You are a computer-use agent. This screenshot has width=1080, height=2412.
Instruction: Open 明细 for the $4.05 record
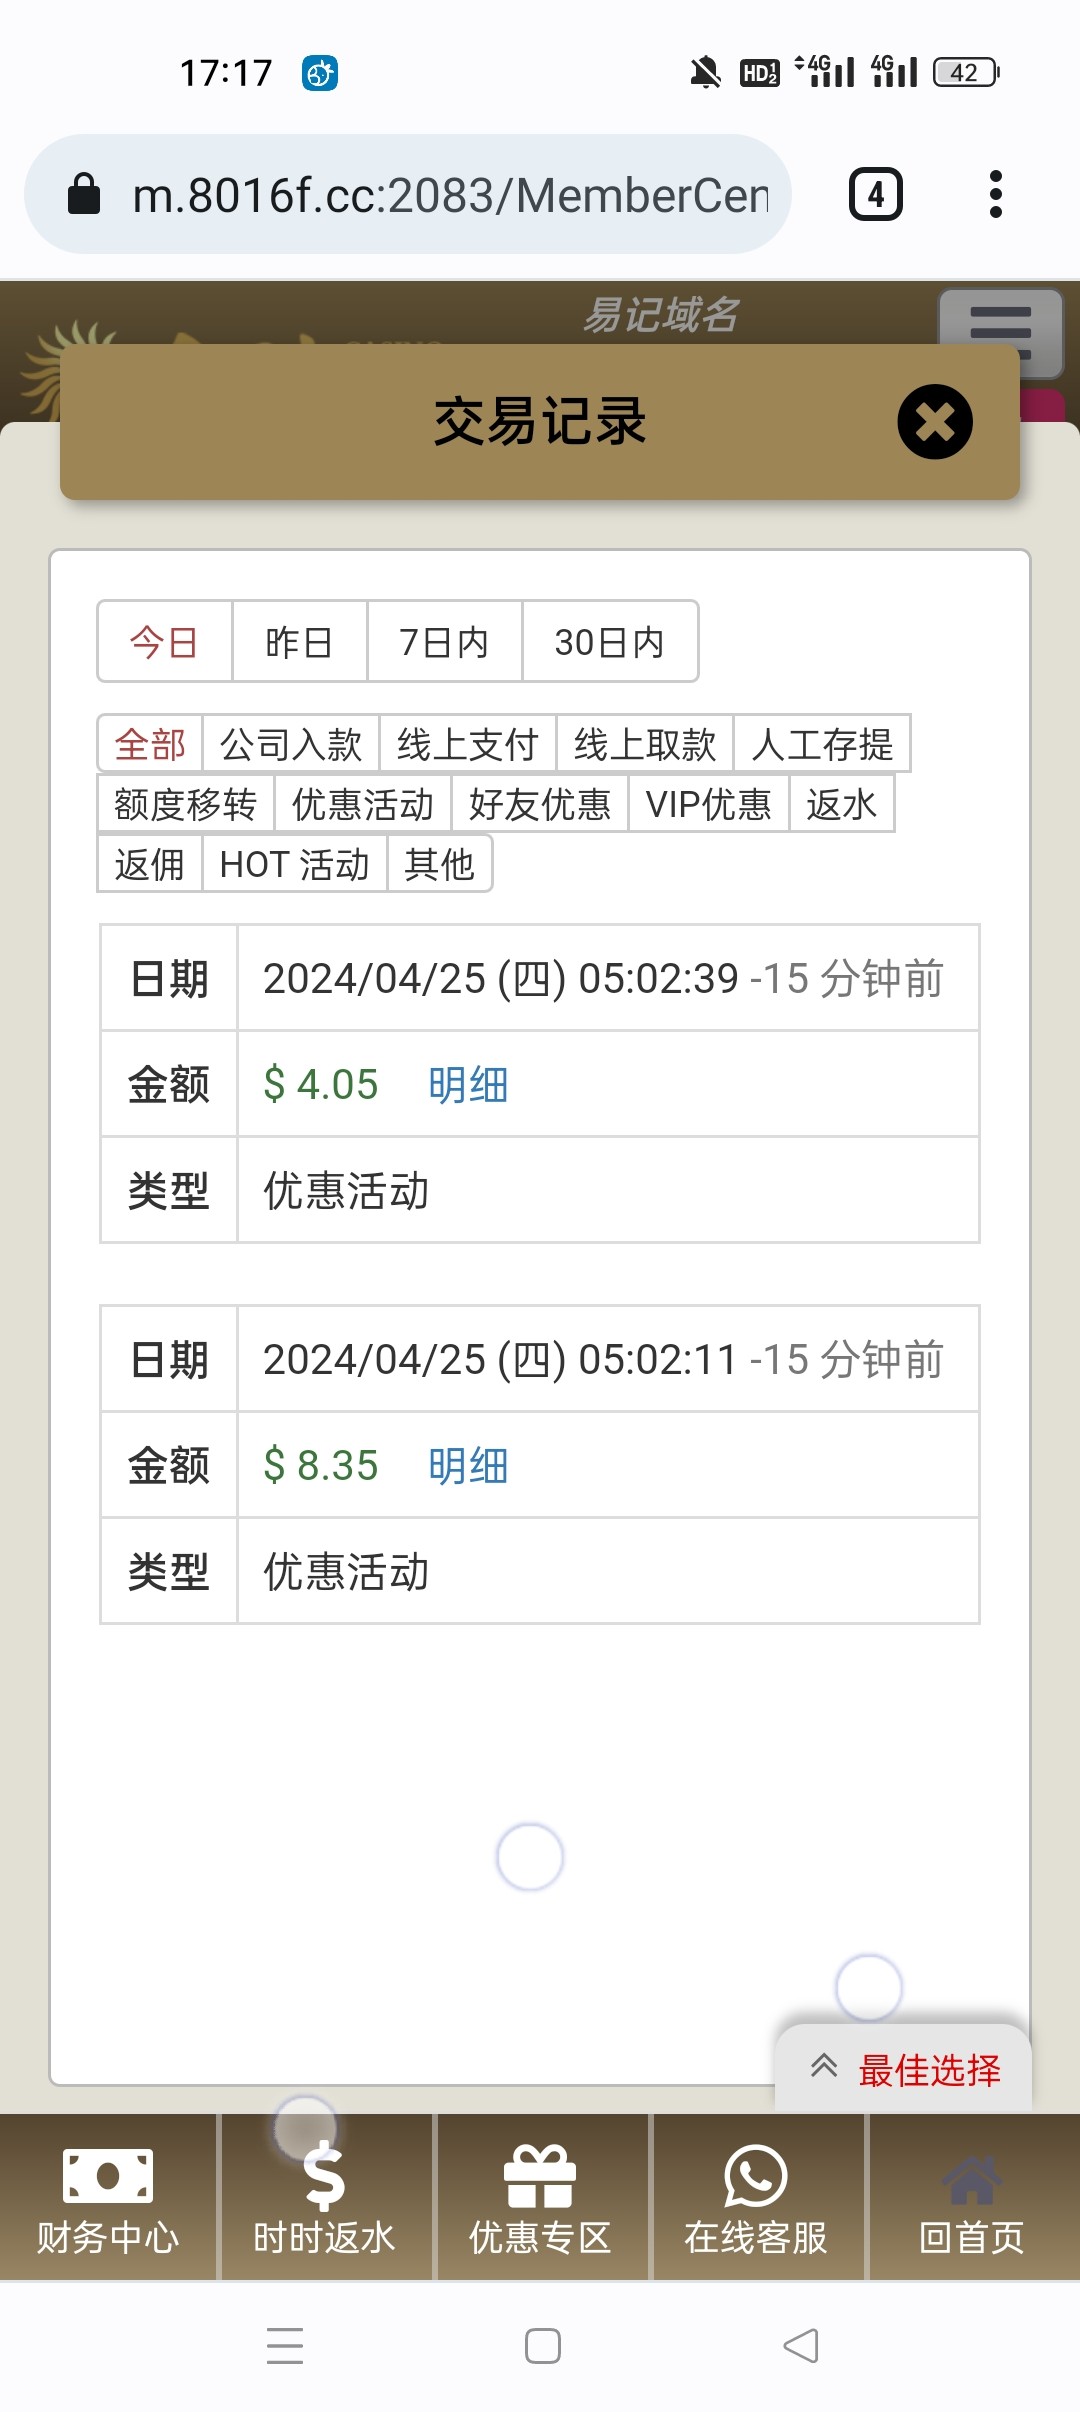pos(468,1085)
